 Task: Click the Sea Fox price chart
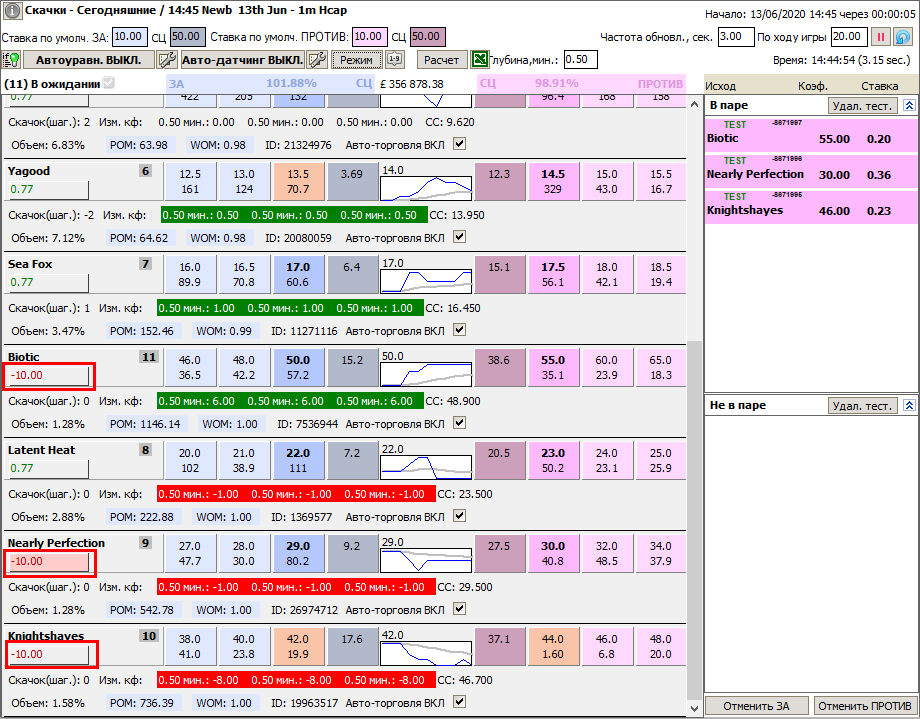click(426, 281)
